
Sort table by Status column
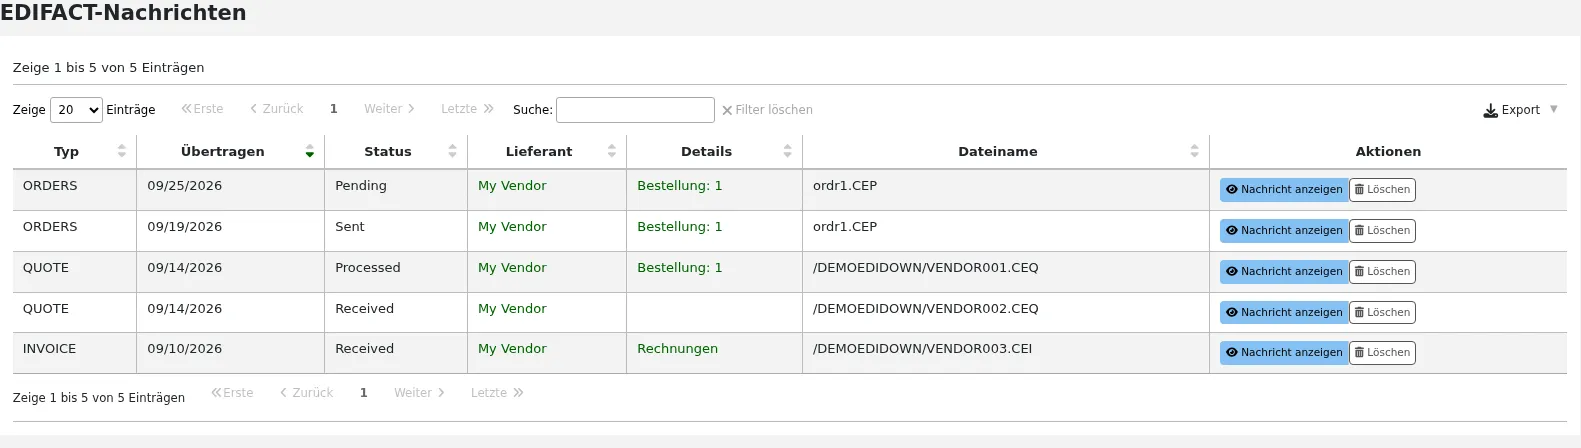pos(396,151)
